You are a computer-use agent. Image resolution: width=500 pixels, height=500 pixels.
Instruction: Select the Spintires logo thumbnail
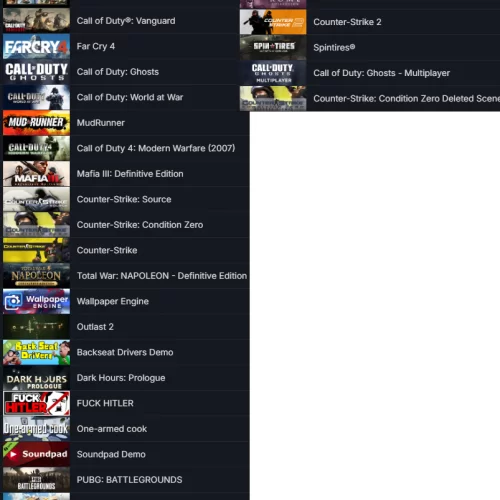click(x=273, y=47)
